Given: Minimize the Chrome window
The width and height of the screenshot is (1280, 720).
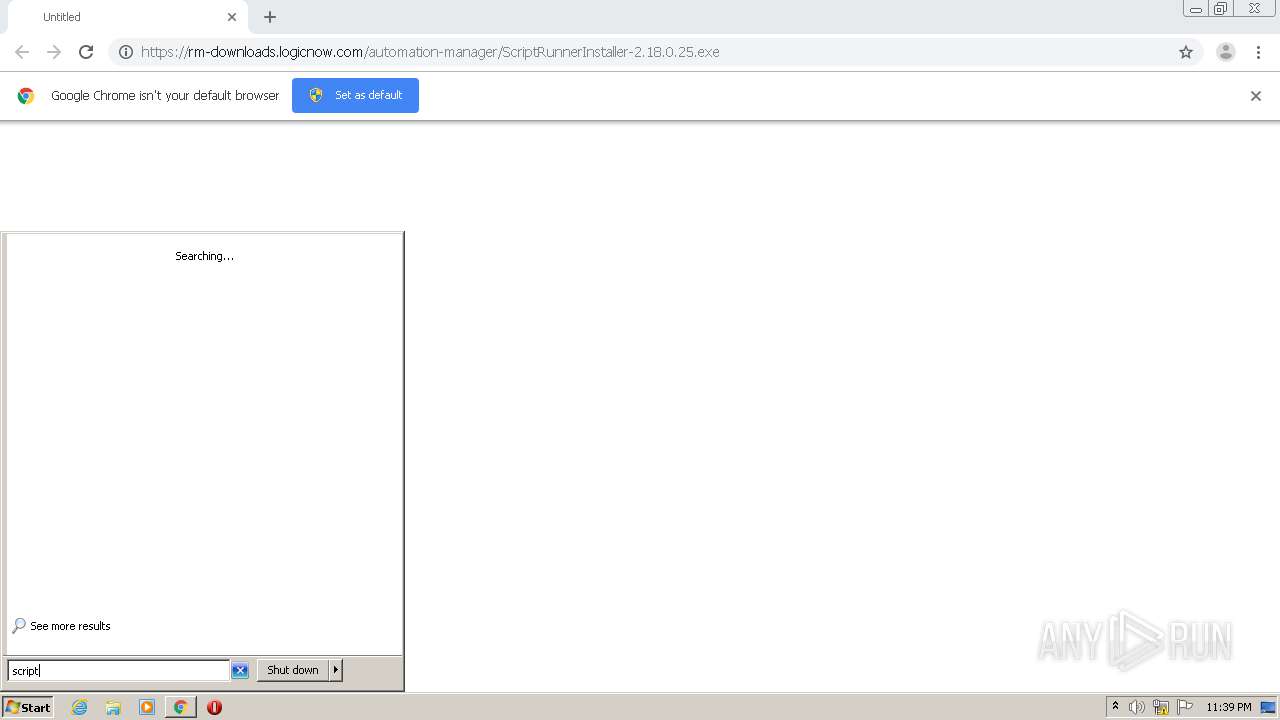Looking at the screenshot, I should click(x=1196, y=9).
